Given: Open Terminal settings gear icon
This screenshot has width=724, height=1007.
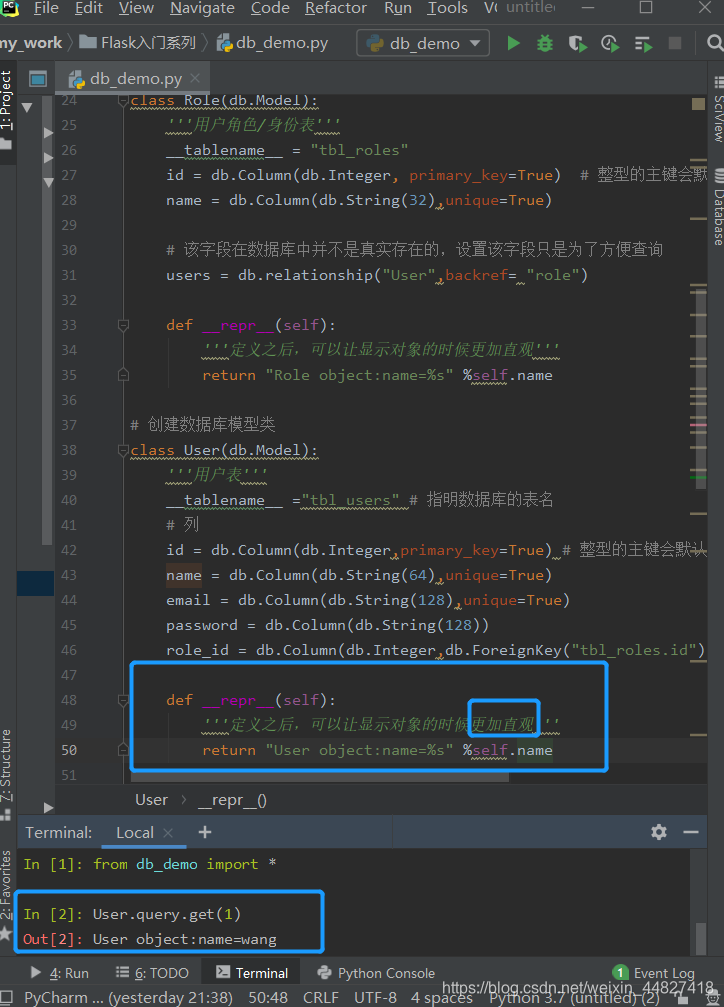Looking at the screenshot, I should point(658,832).
